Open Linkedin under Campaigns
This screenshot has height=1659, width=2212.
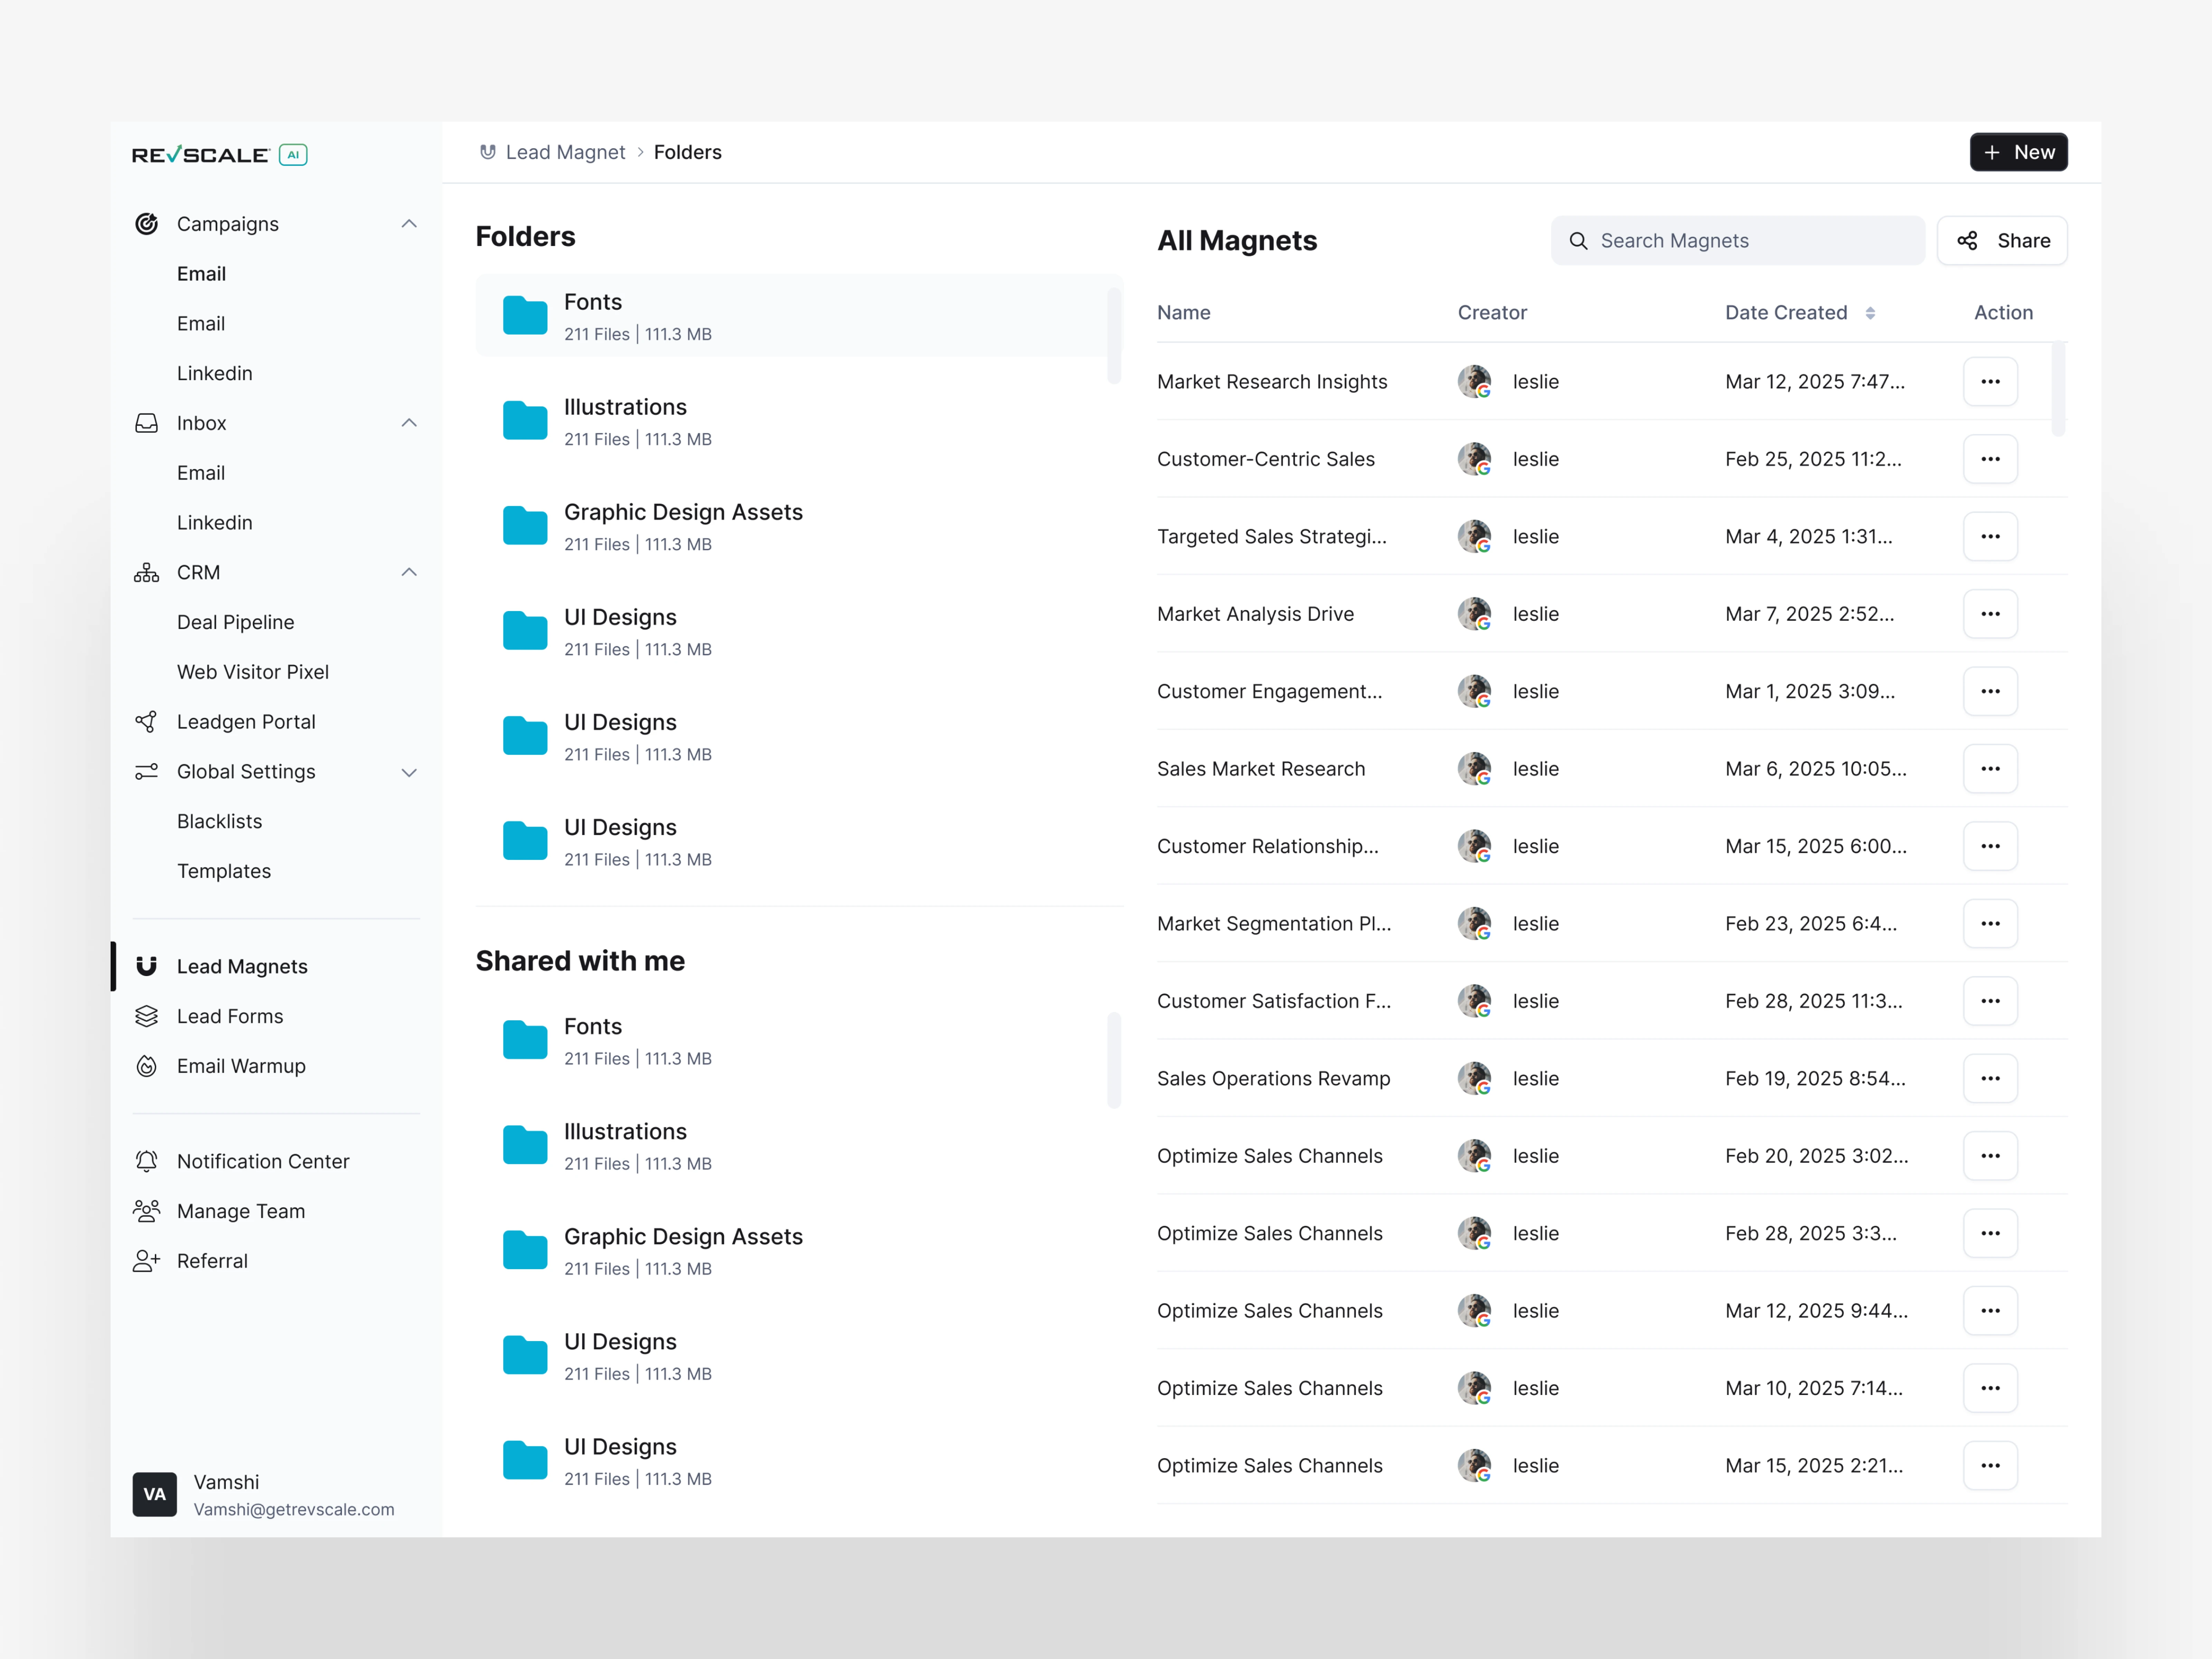tap(215, 373)
